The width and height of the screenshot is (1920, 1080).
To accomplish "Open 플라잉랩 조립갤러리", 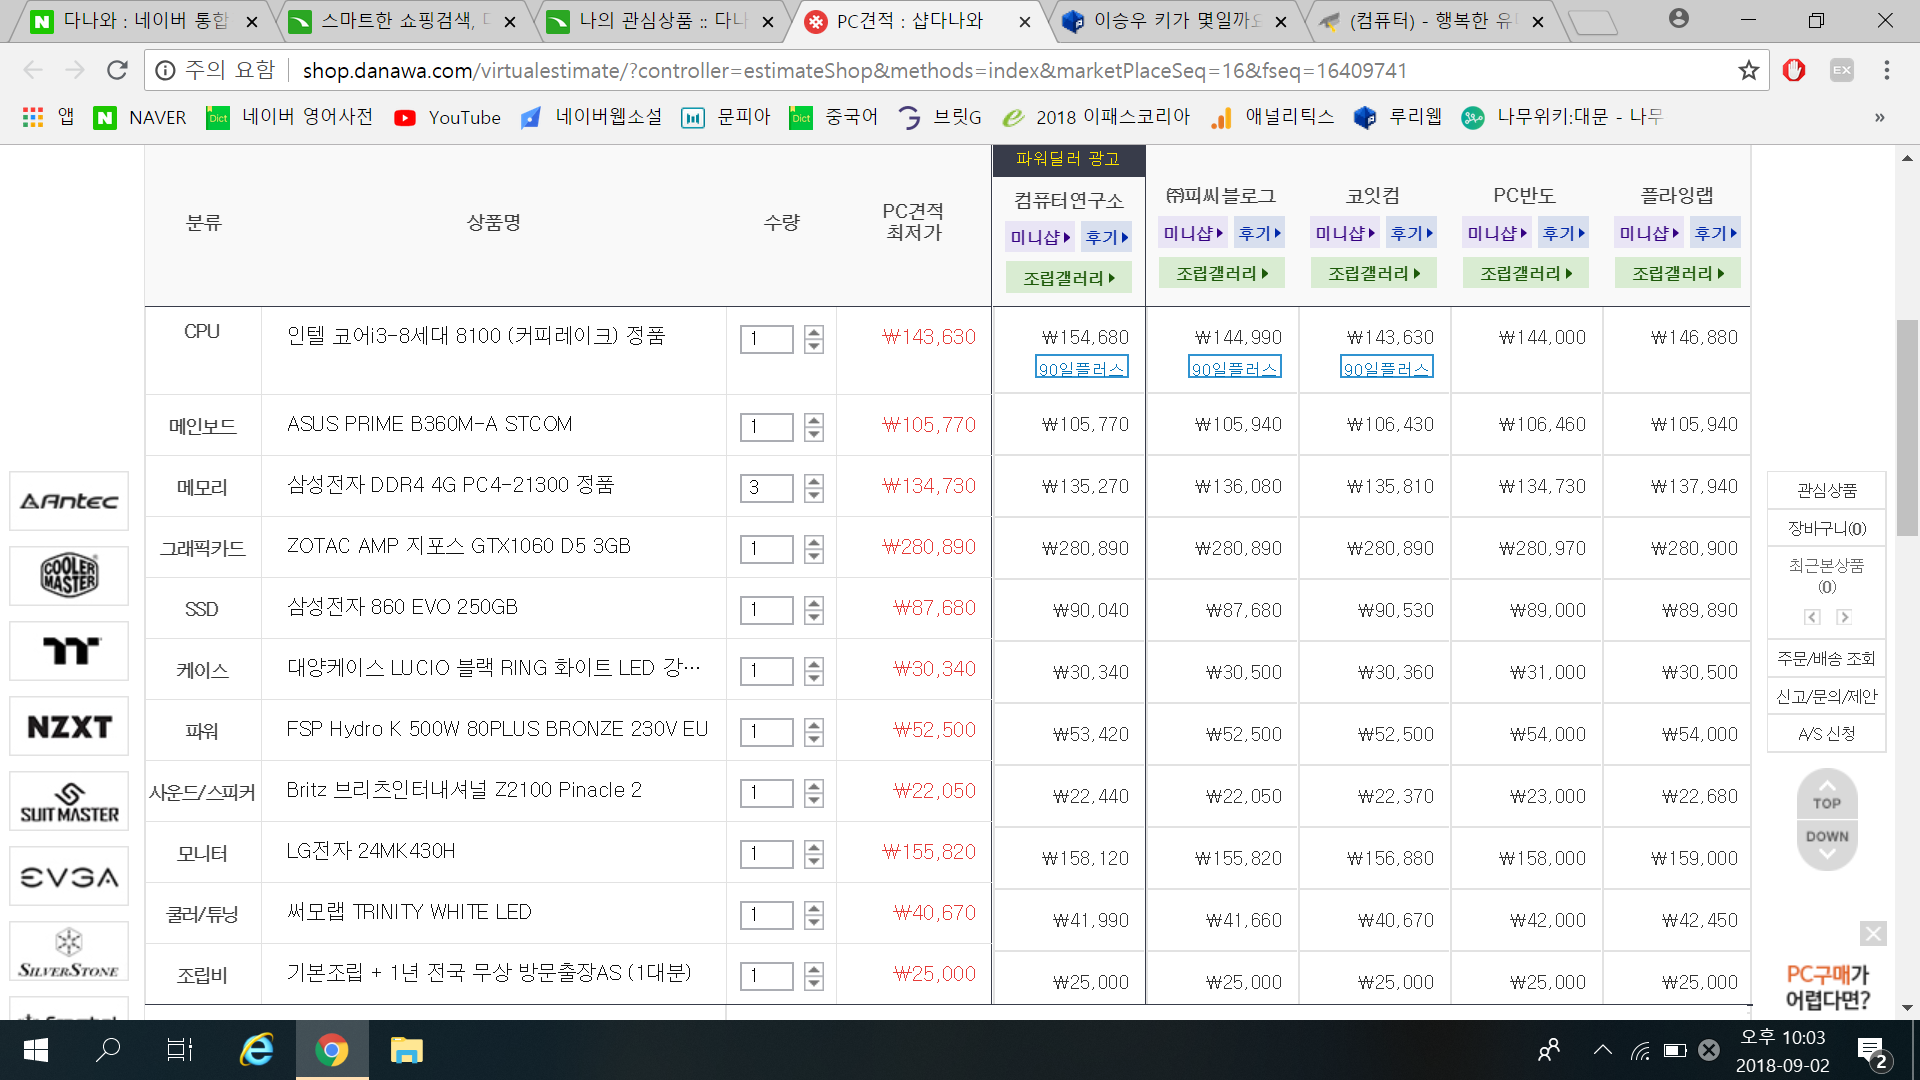I will [x=1678, y=273].
